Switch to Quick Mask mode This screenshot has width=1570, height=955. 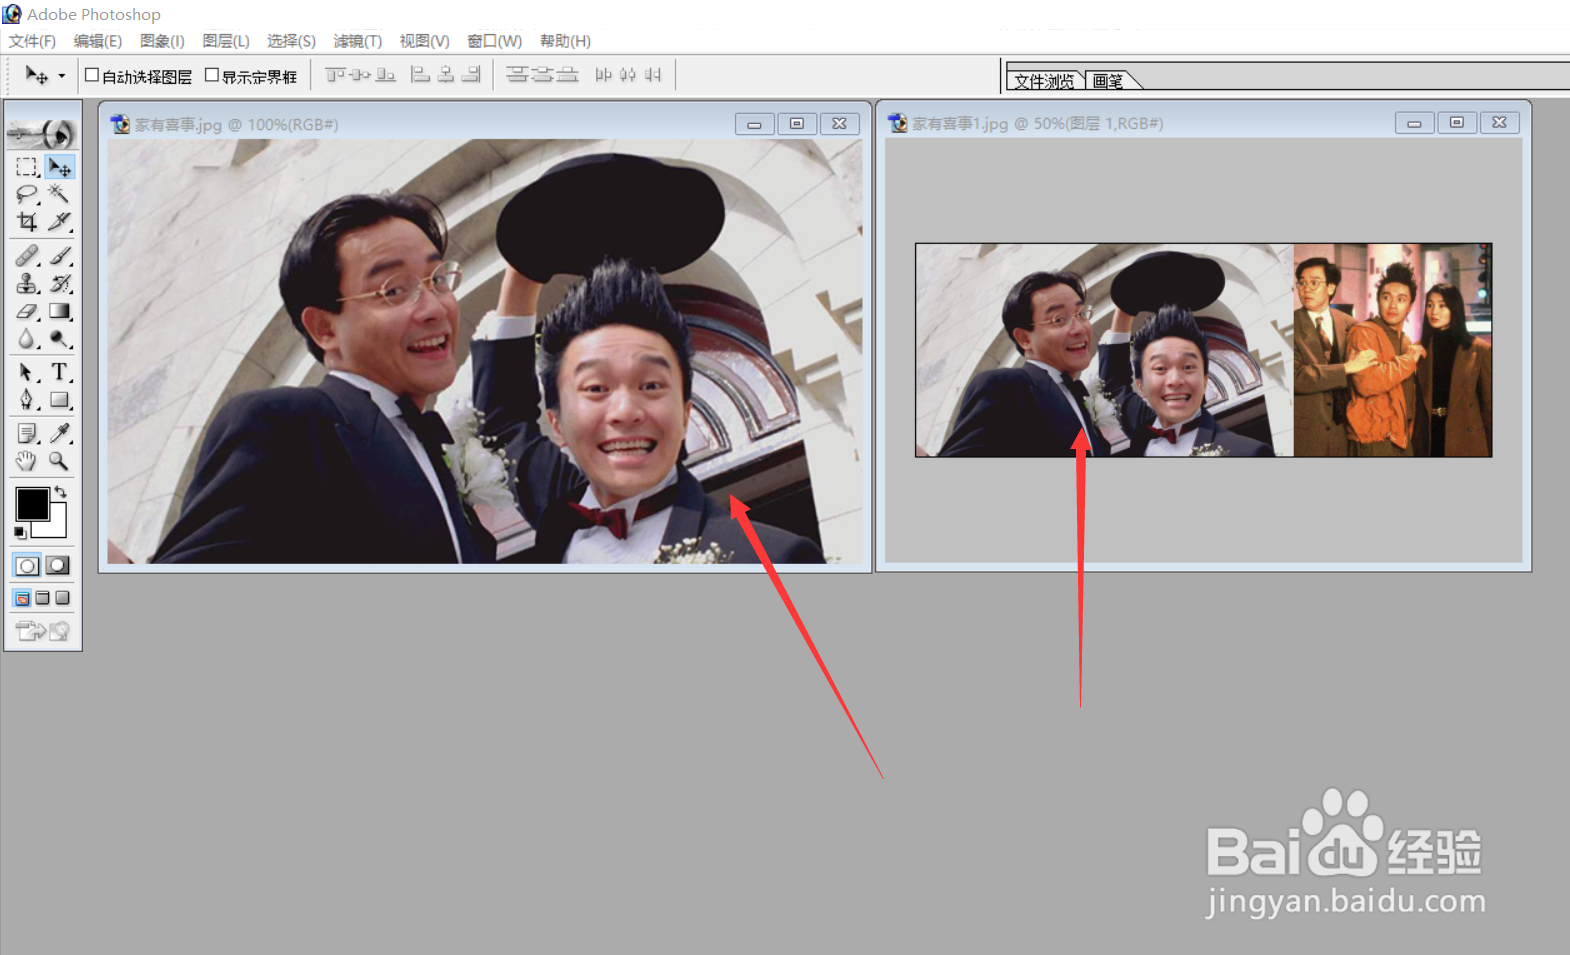click(58, 565)
